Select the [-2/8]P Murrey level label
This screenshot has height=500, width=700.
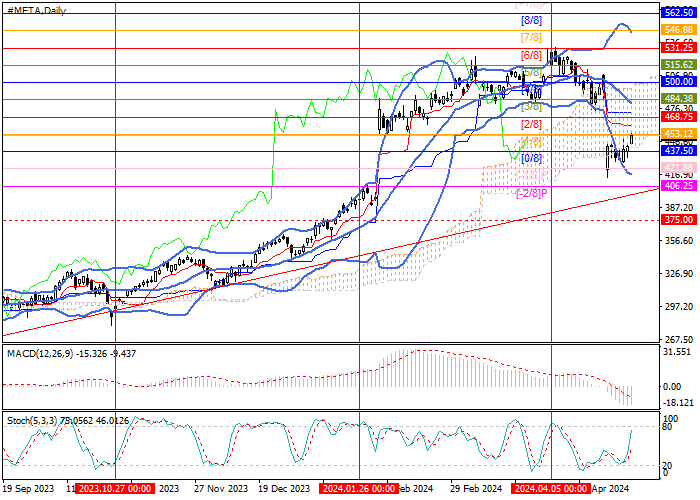tap(531, 193)
